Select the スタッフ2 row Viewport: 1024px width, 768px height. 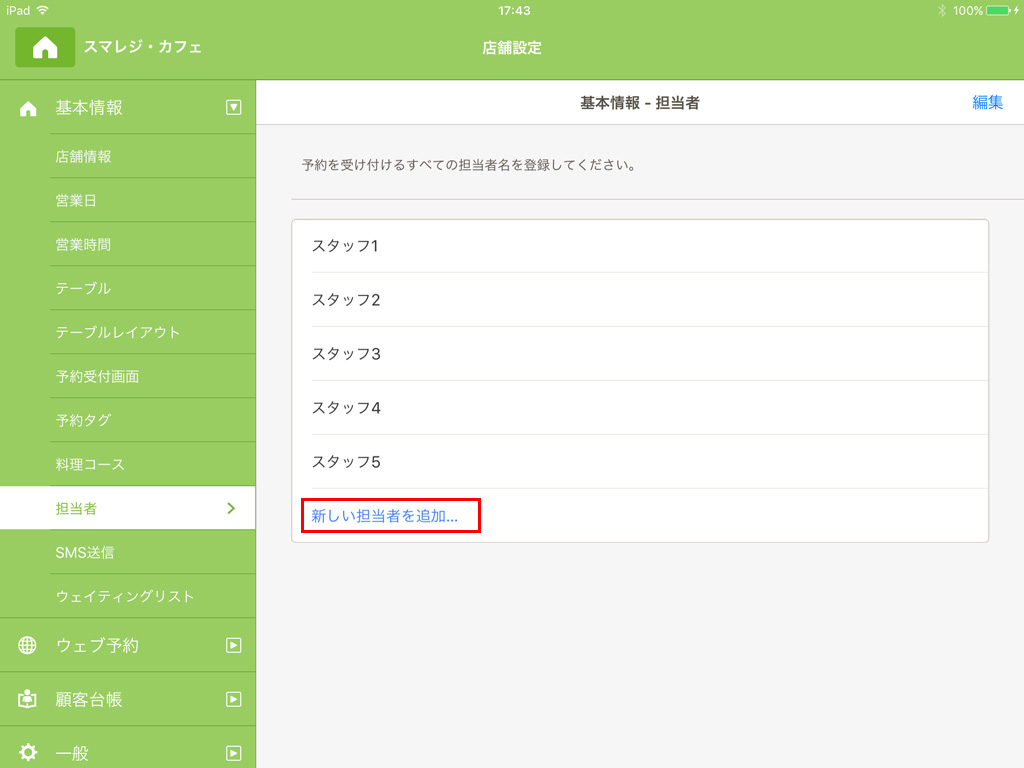coord(640,300)
